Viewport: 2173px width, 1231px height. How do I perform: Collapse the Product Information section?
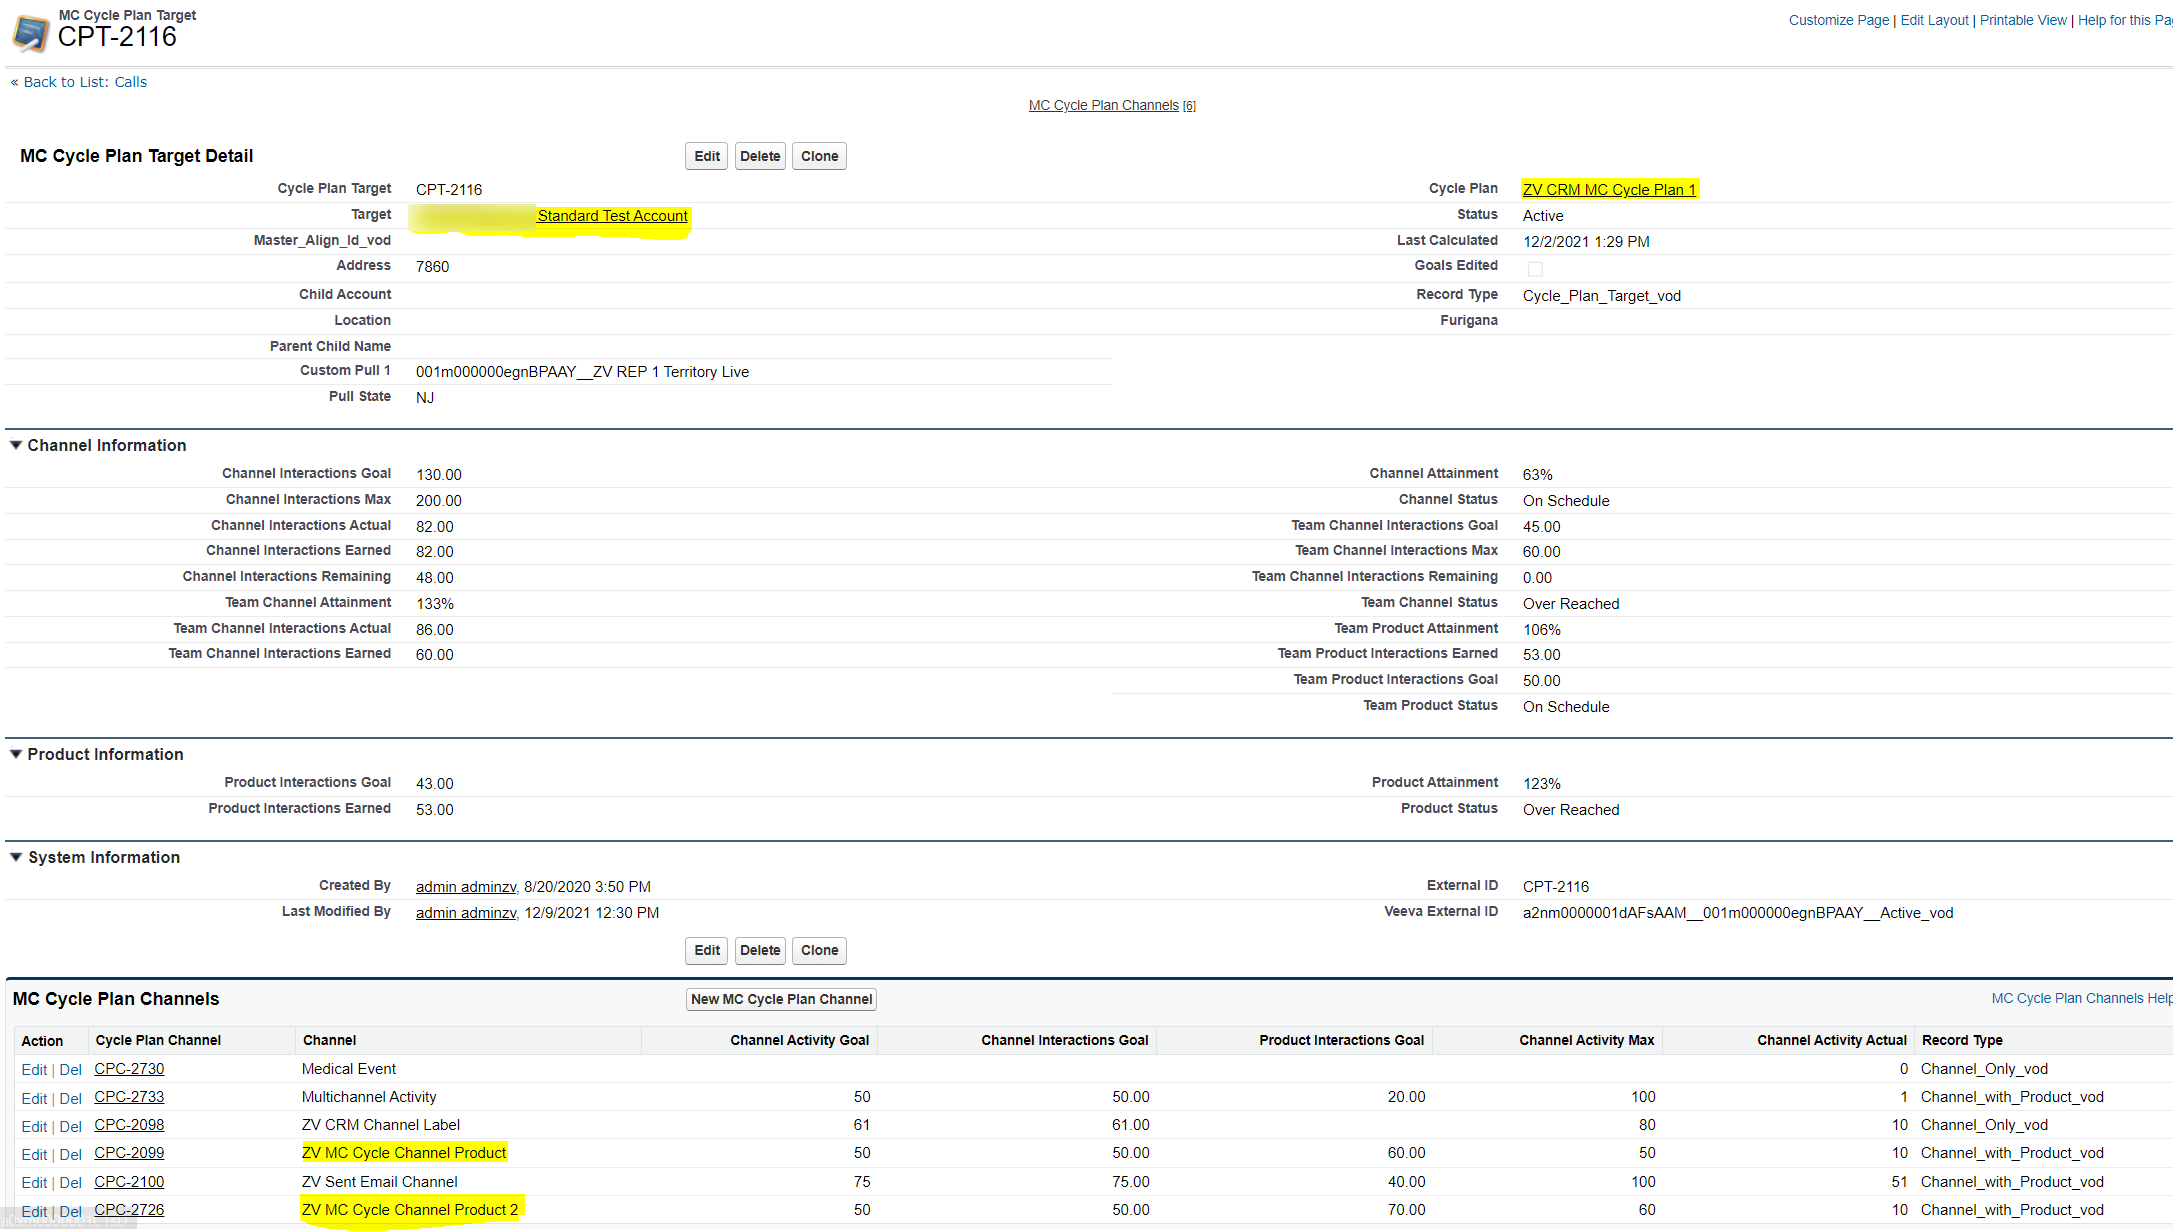point(16,754)
